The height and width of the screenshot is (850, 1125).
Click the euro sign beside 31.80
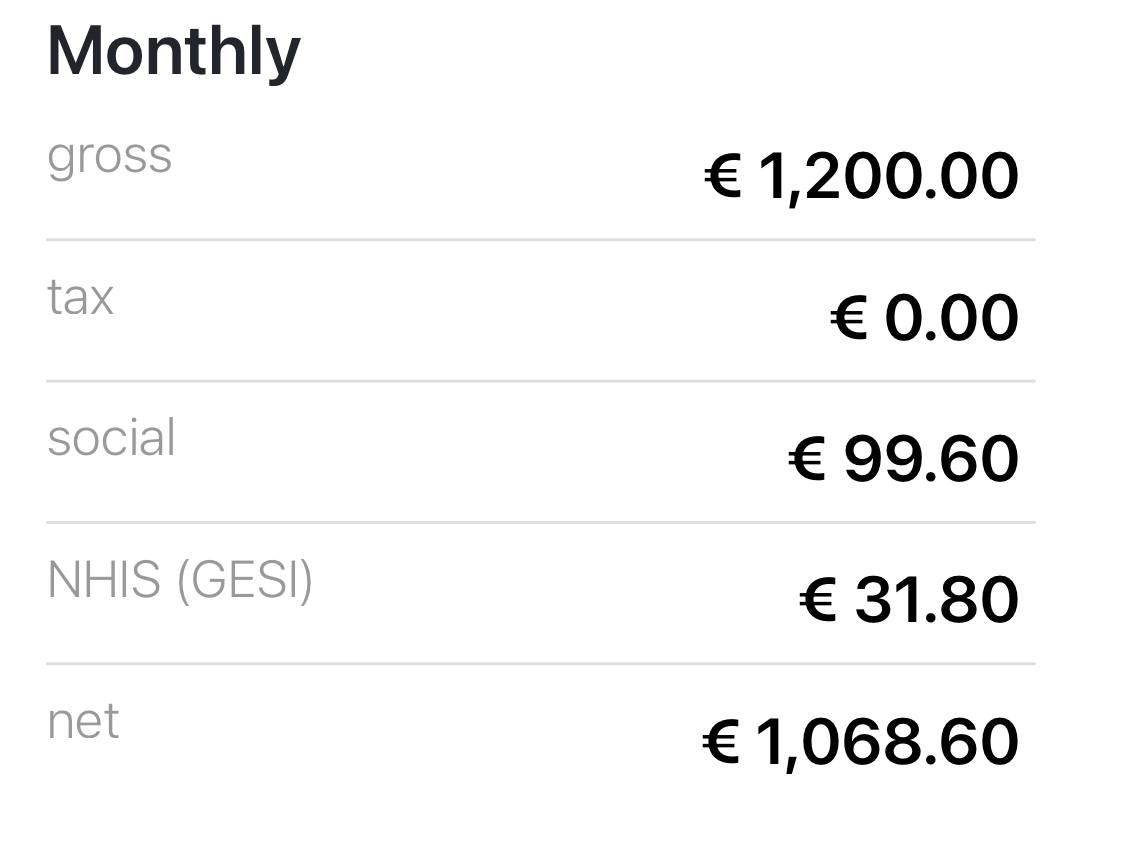pyautogui.click(x=818, y=600)
